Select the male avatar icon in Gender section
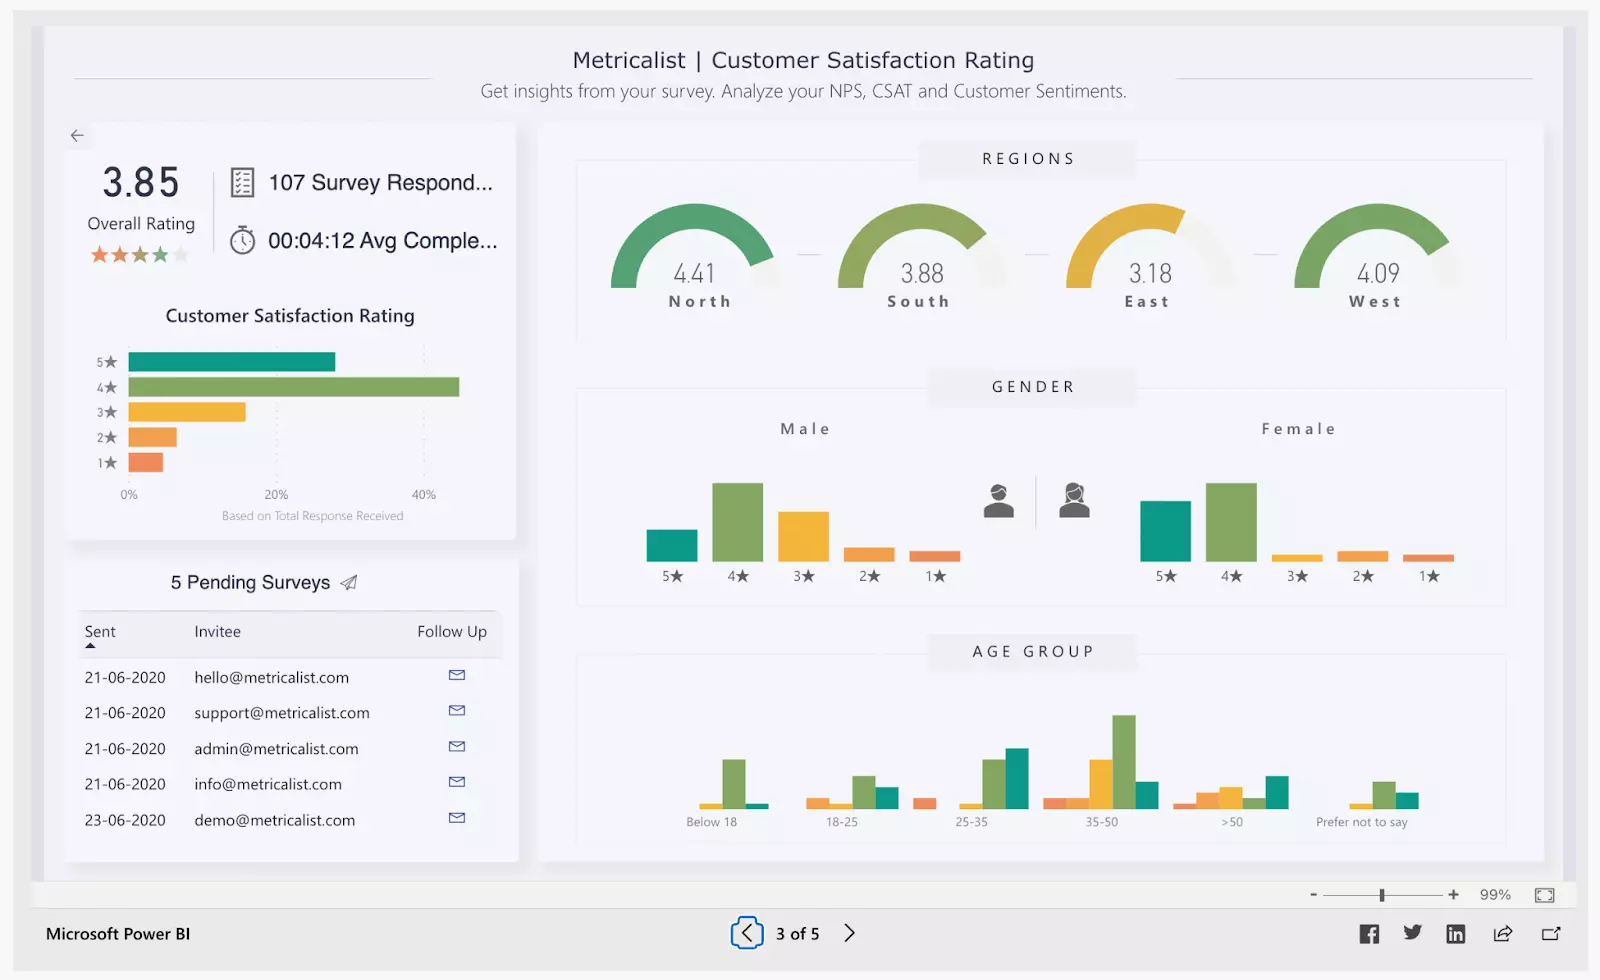 (1001, 502)
